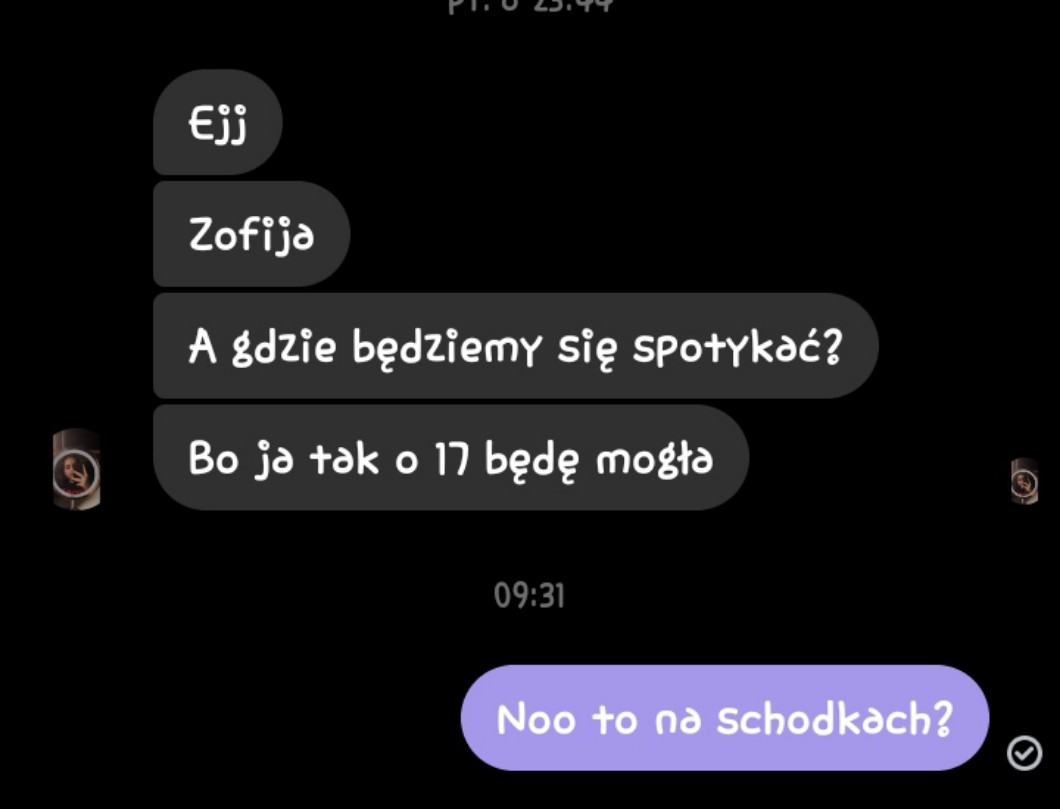Open the sender's profile picture beside messages
The height and width of the screenshot is (809, 1060).
coord(76,469)
